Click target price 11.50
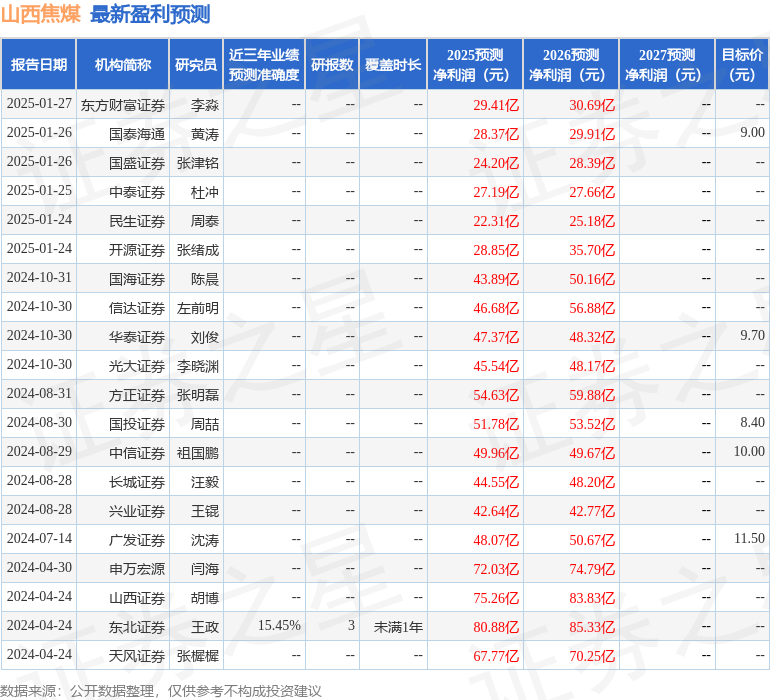 tap(749, 538)
